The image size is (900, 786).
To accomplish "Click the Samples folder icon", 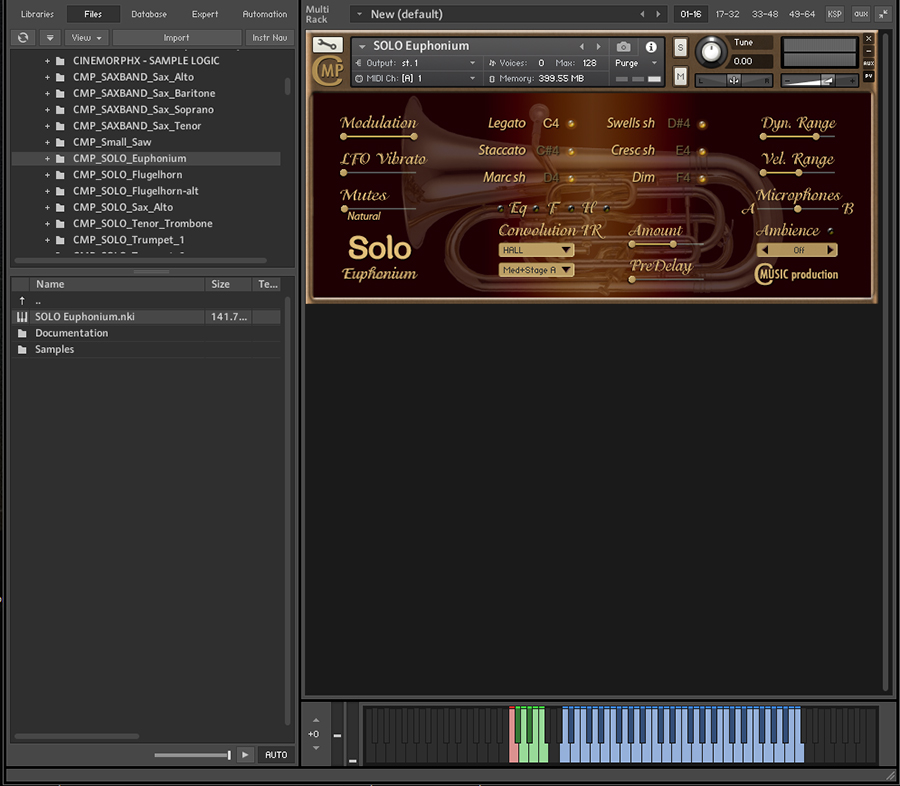I will click(x=22, y=349).
